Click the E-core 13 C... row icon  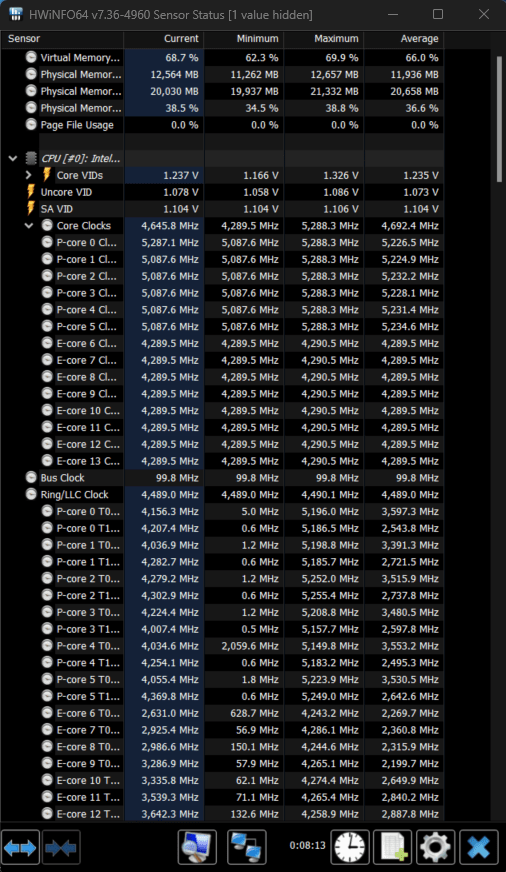point(47,461)
